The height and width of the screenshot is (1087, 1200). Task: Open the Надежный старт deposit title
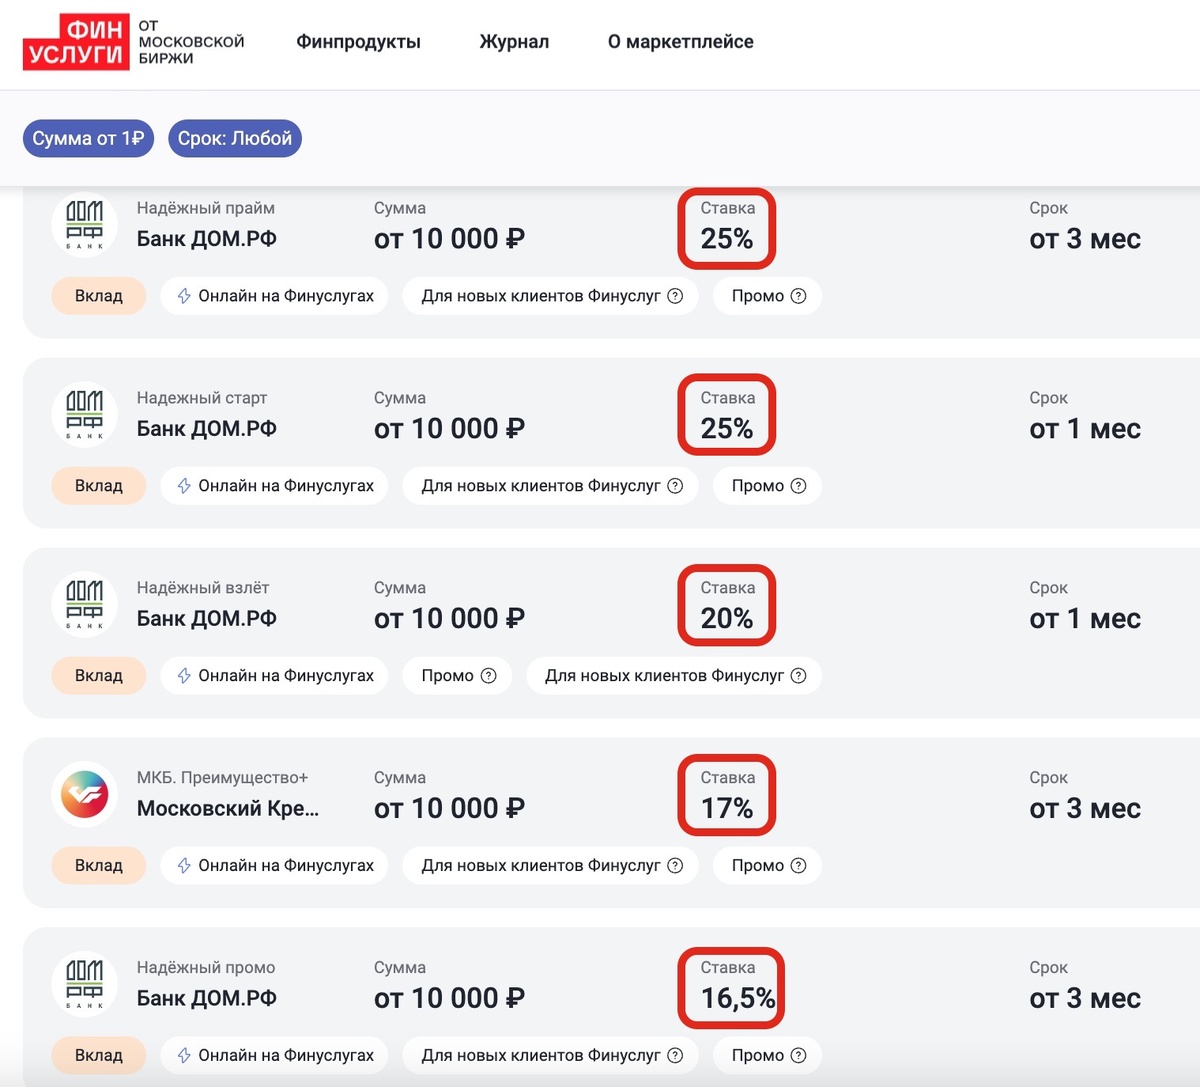coord(202,398)
